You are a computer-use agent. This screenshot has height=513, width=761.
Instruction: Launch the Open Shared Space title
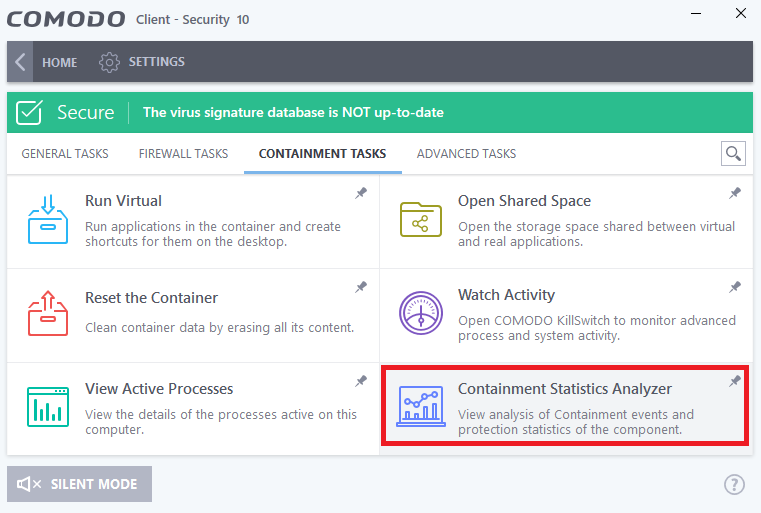click(x=525, y=201)
